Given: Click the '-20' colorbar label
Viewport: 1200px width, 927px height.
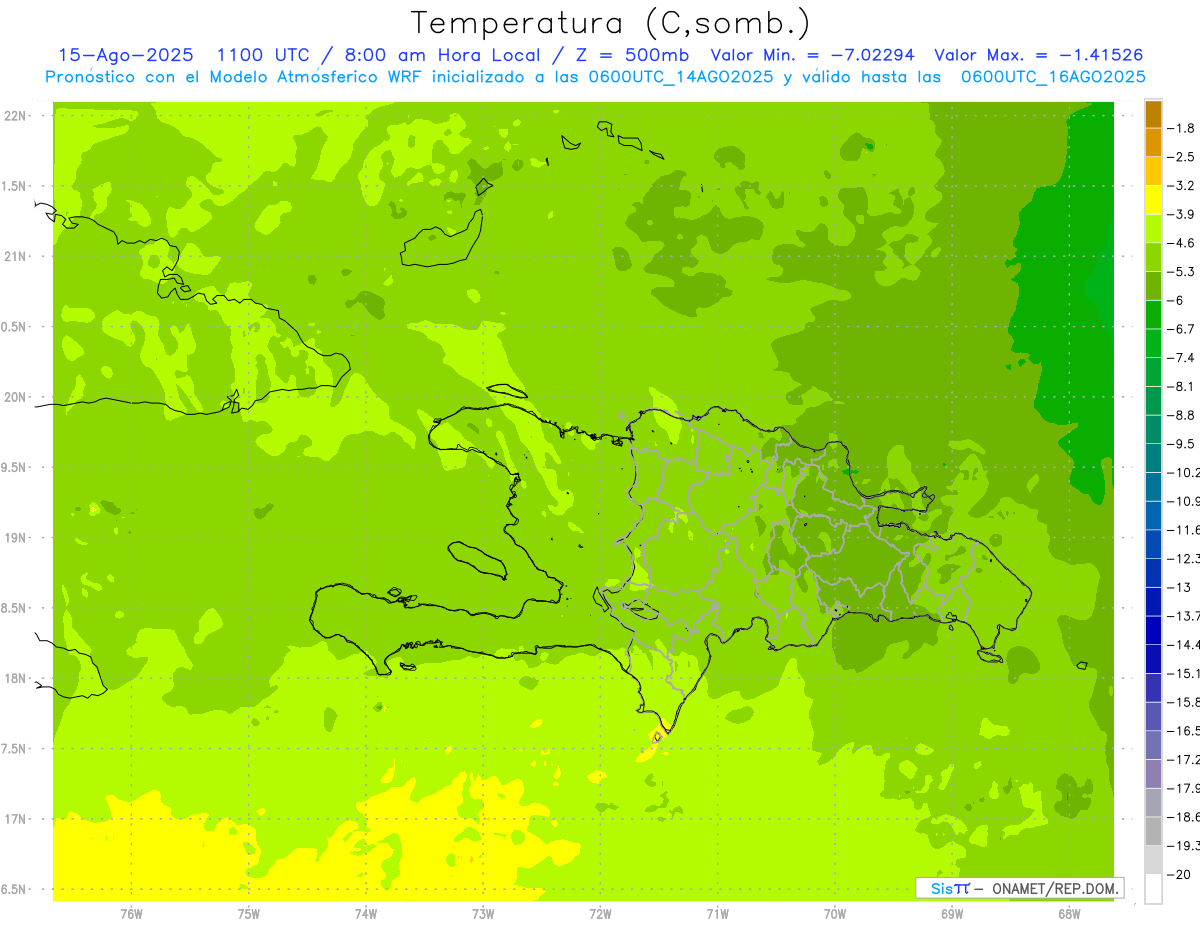Looking at the screenshot, I should pyautogui.click(x=1179, y=874).
